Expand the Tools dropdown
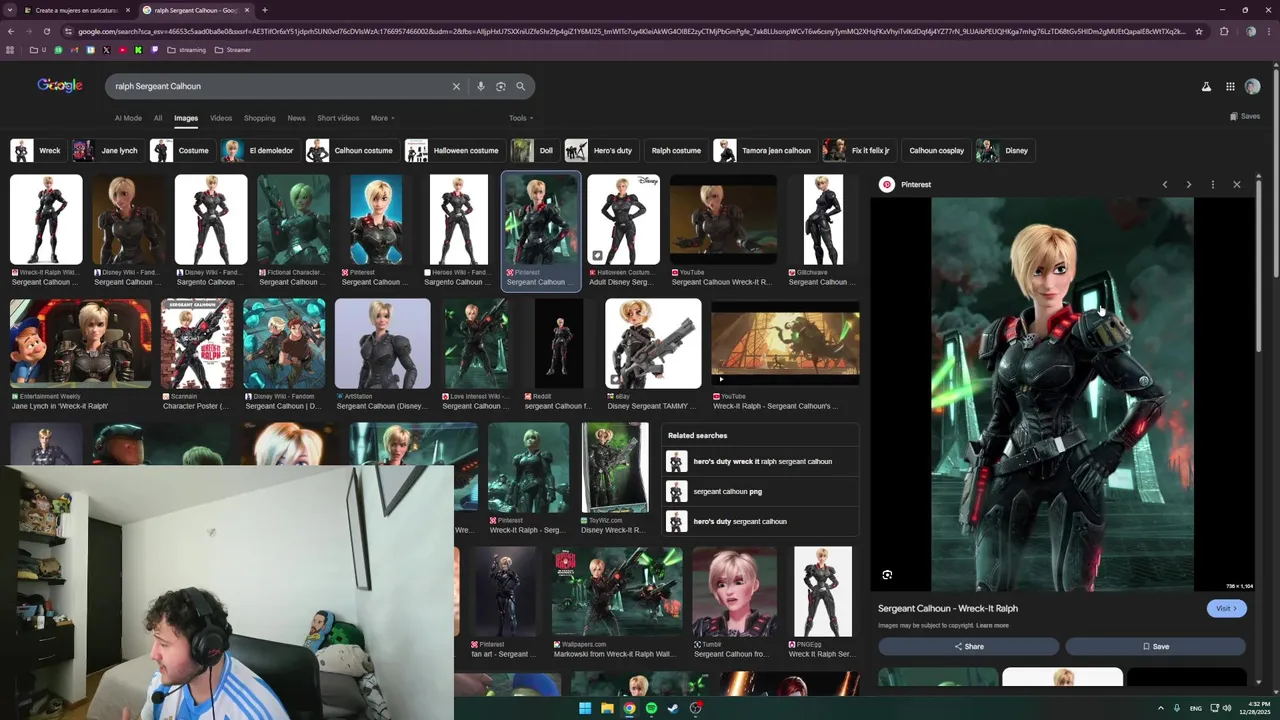1280x720 pixels. point(520,118)
